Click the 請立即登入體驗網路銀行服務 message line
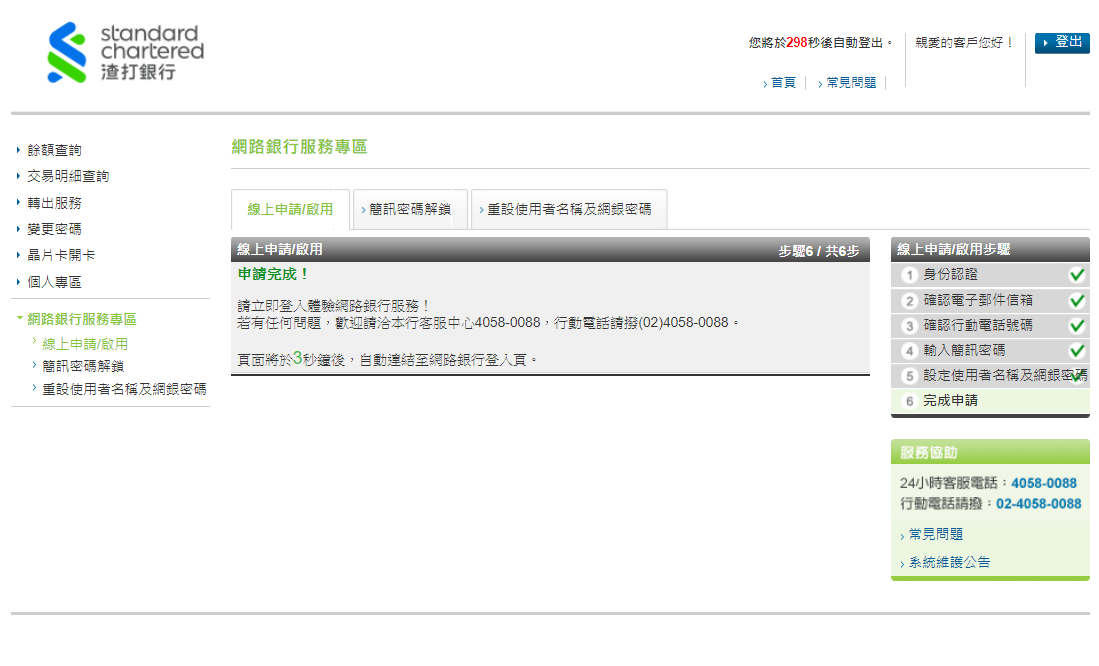 (x=334, y=306)
